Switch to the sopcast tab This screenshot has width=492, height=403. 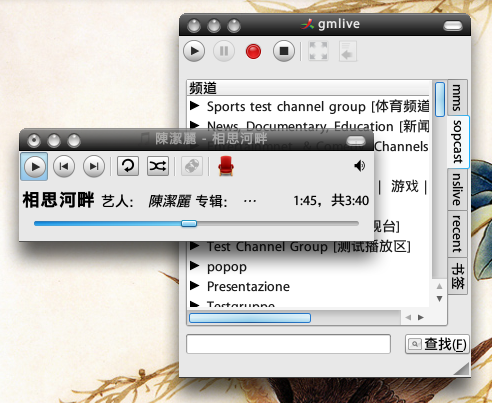pyautogui.click(x=458, y=142)
